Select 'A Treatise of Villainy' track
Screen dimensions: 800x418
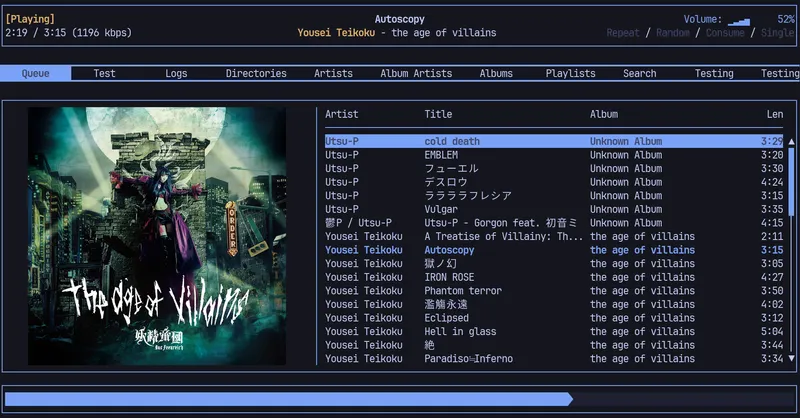point(554,236)
